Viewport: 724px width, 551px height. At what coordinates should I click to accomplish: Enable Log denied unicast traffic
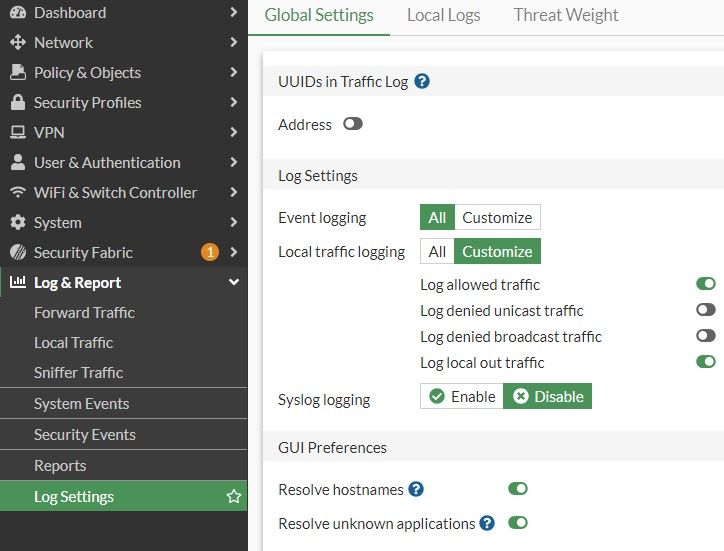tap(706, 311)
